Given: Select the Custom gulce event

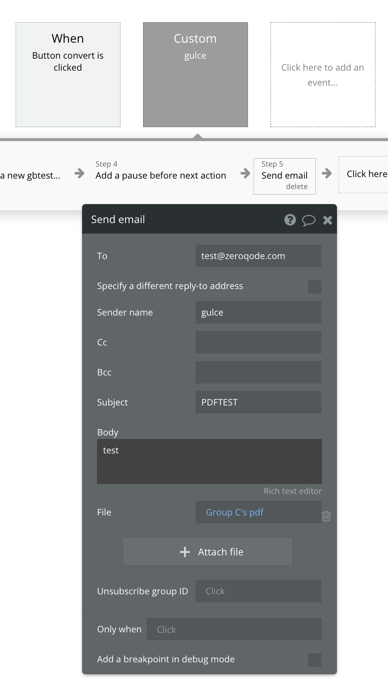Looking at the screenshot, I should pos(195,74).
